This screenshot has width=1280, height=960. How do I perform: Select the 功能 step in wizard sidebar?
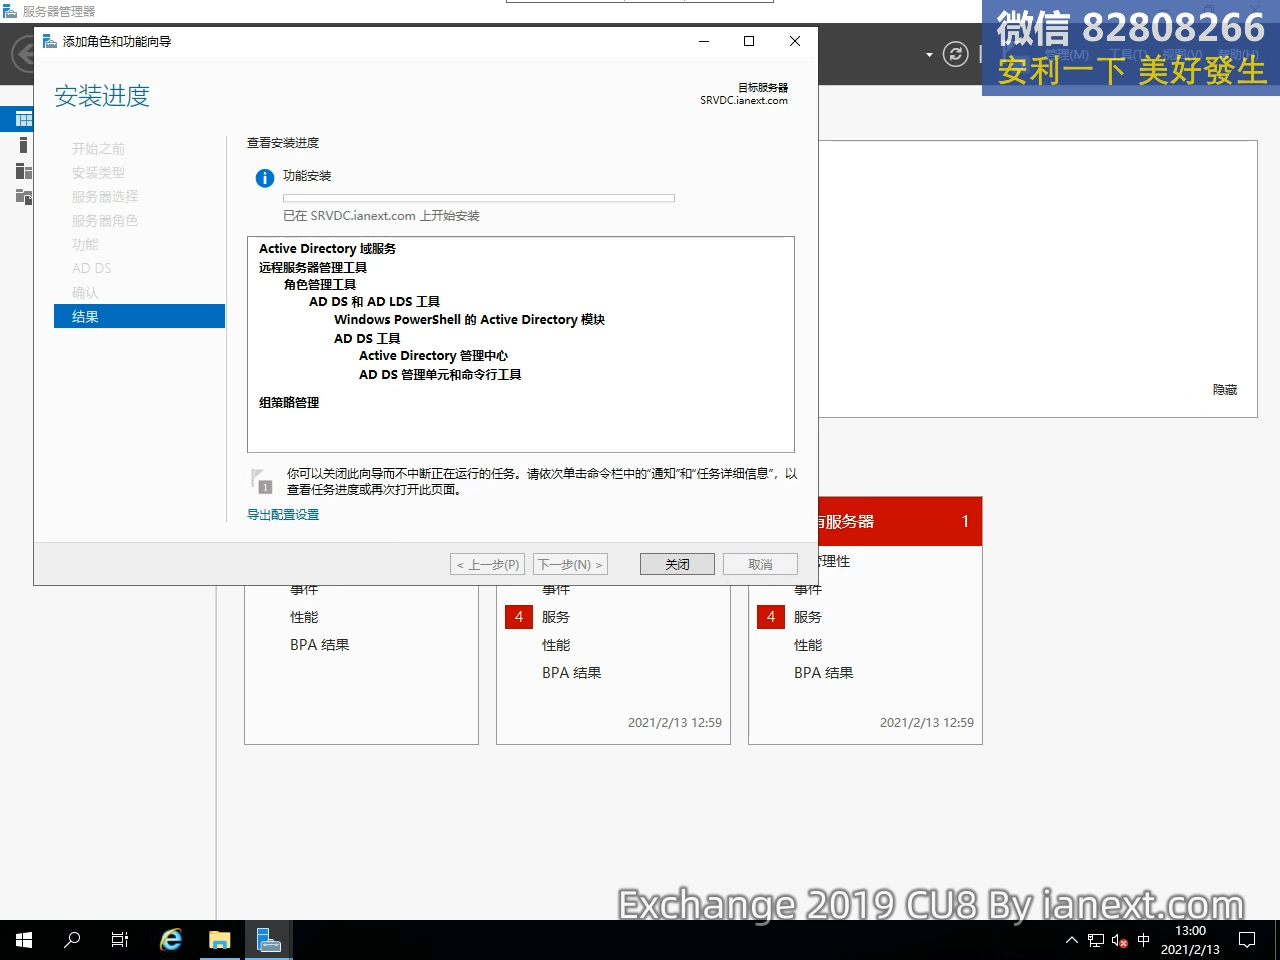click(85, 244)
